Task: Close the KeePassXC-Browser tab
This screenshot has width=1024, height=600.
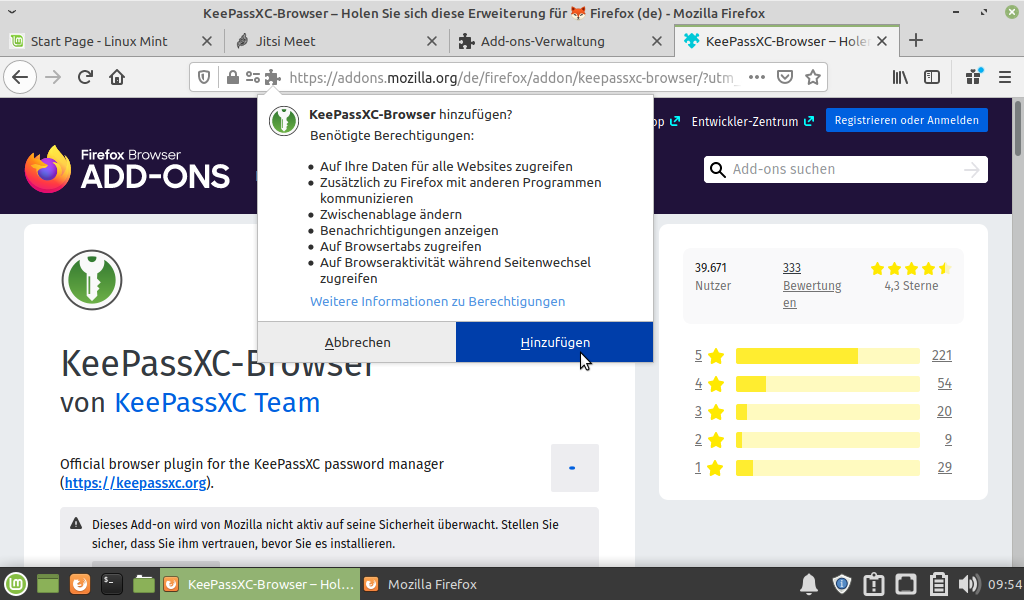Action: pyautogui.click(x=882, y=41)
